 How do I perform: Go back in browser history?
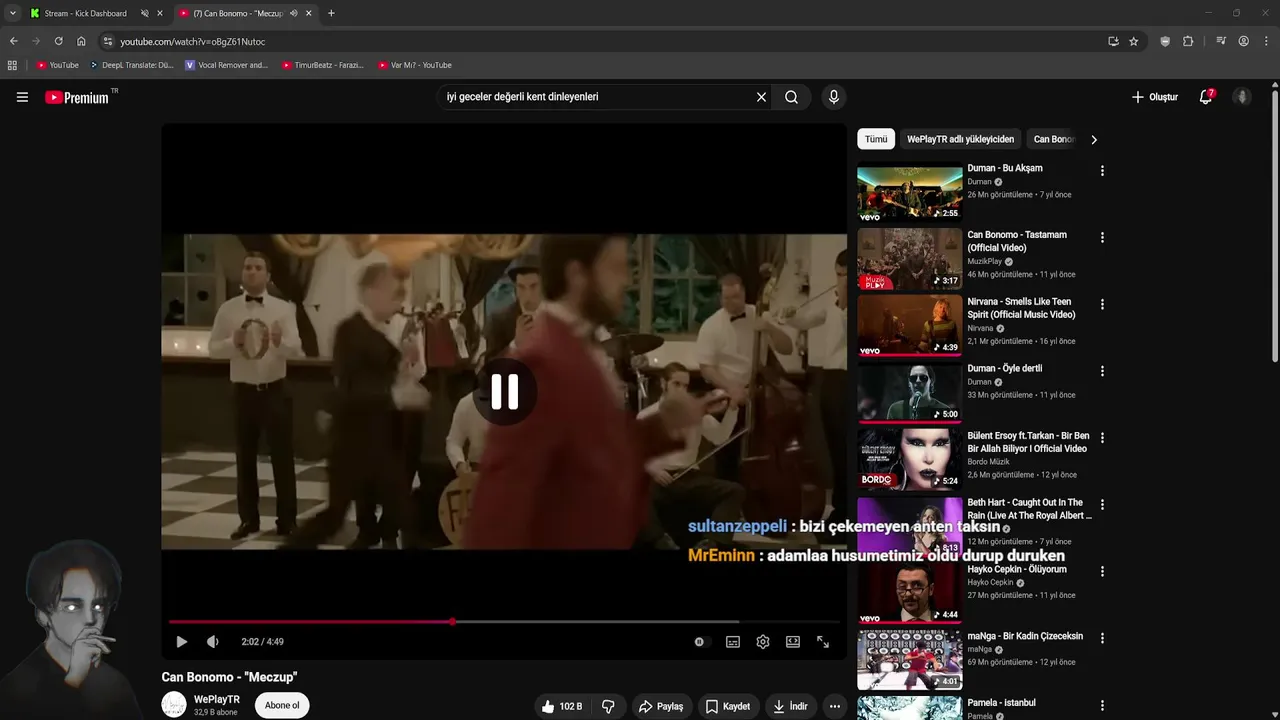[13, 41]
